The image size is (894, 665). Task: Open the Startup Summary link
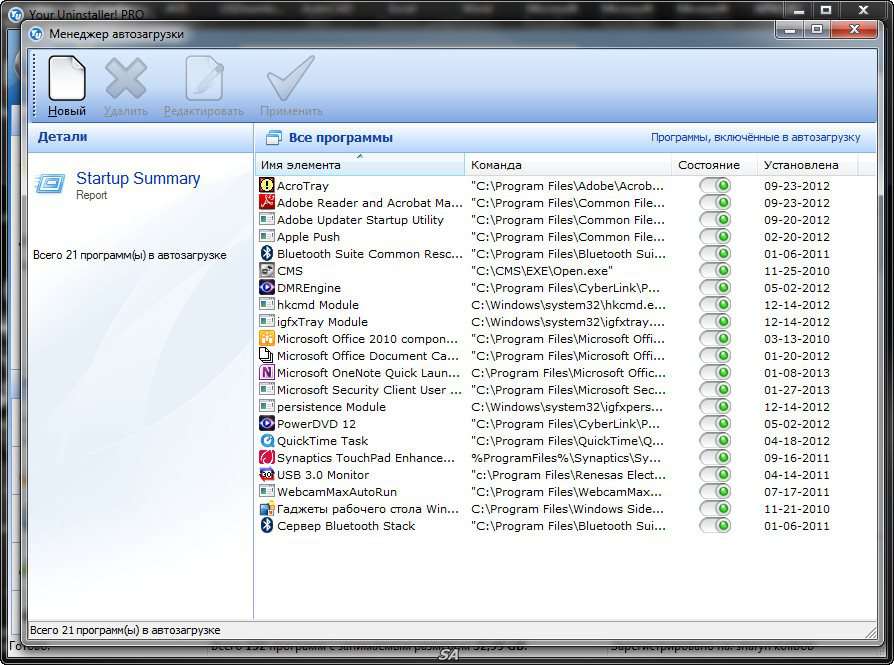(x=138, y=179)
